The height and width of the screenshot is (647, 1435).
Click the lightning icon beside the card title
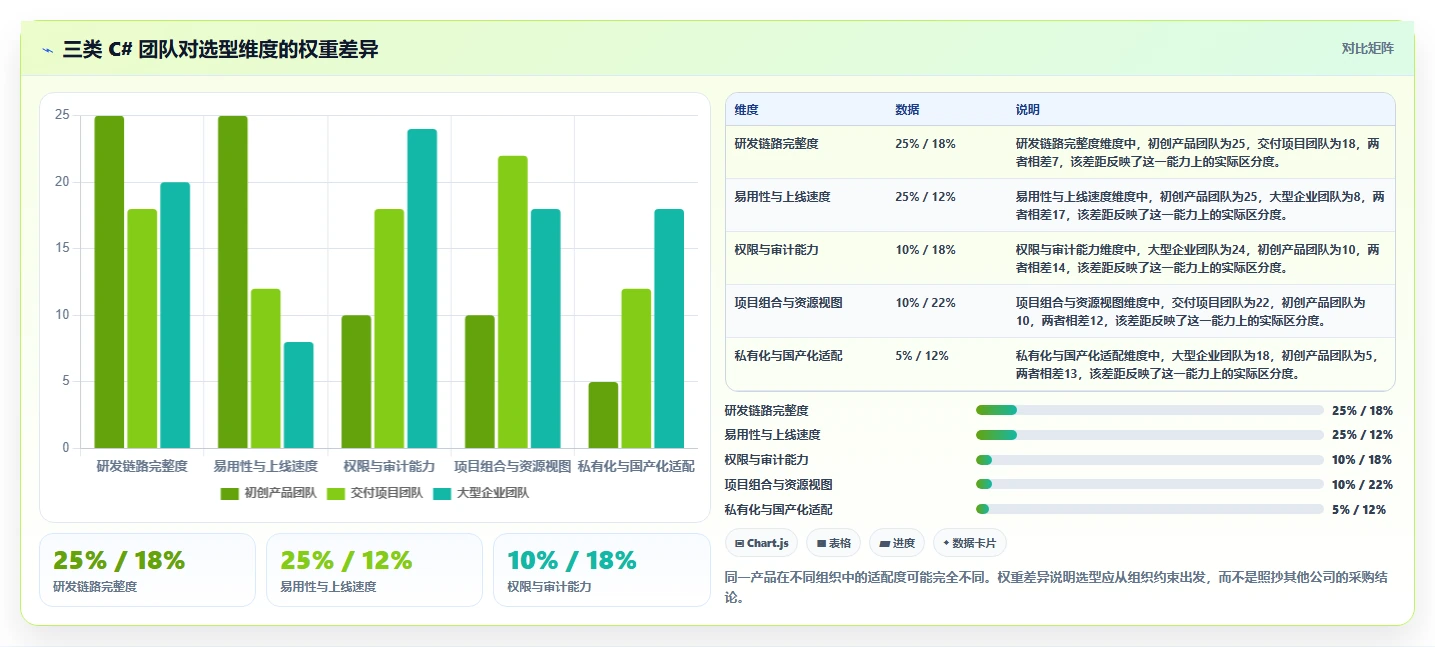click(x=47, y=49)
